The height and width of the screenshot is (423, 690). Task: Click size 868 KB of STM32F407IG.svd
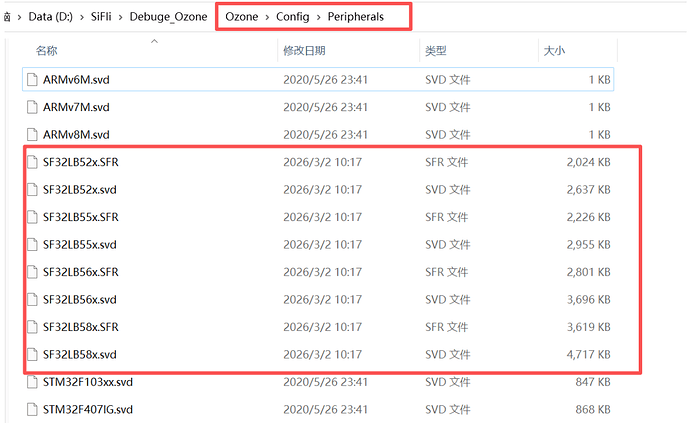click(593, 409)
